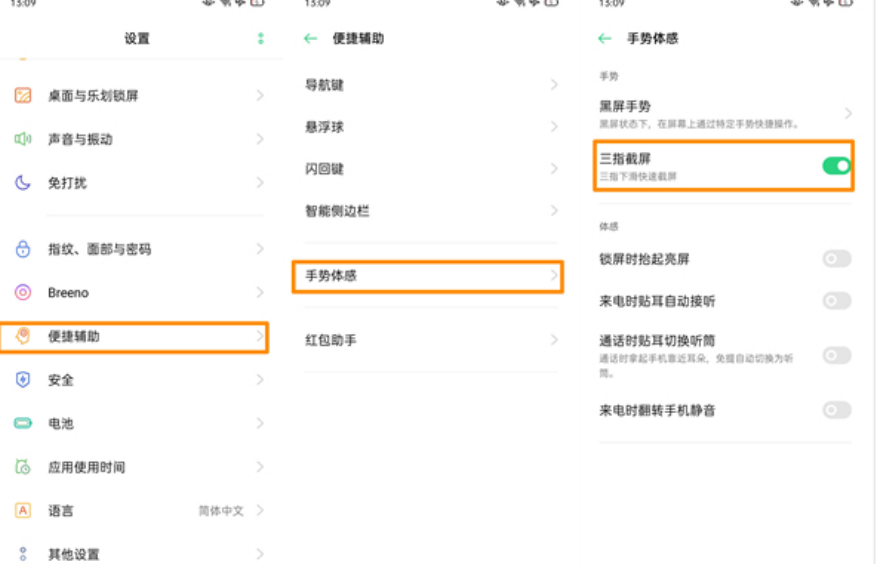Tap the 声音与振动 speaker icon
Image resolution: width=885 pixels, height=564 pixels.
click(23, 139)
